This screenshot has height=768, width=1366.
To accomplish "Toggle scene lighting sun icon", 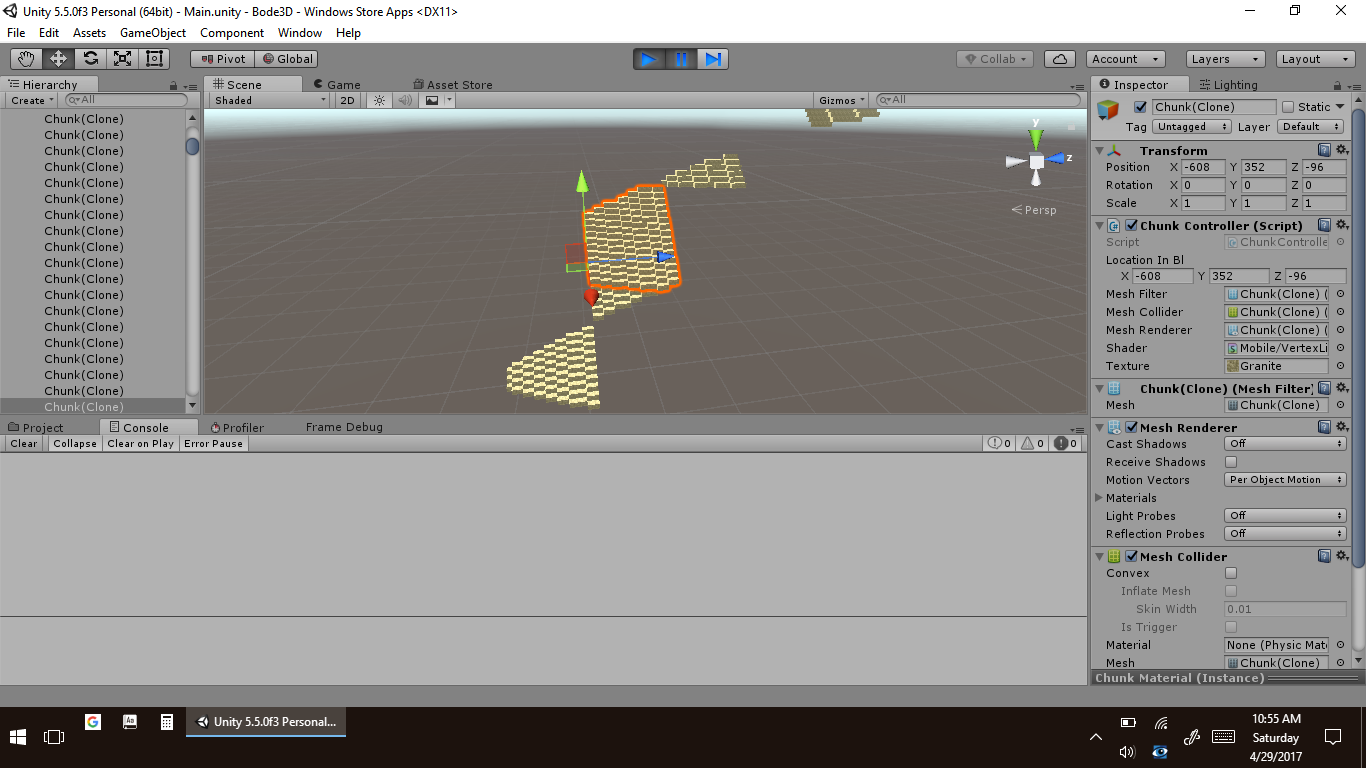I will pyautogui.click(x=379, y=100).
